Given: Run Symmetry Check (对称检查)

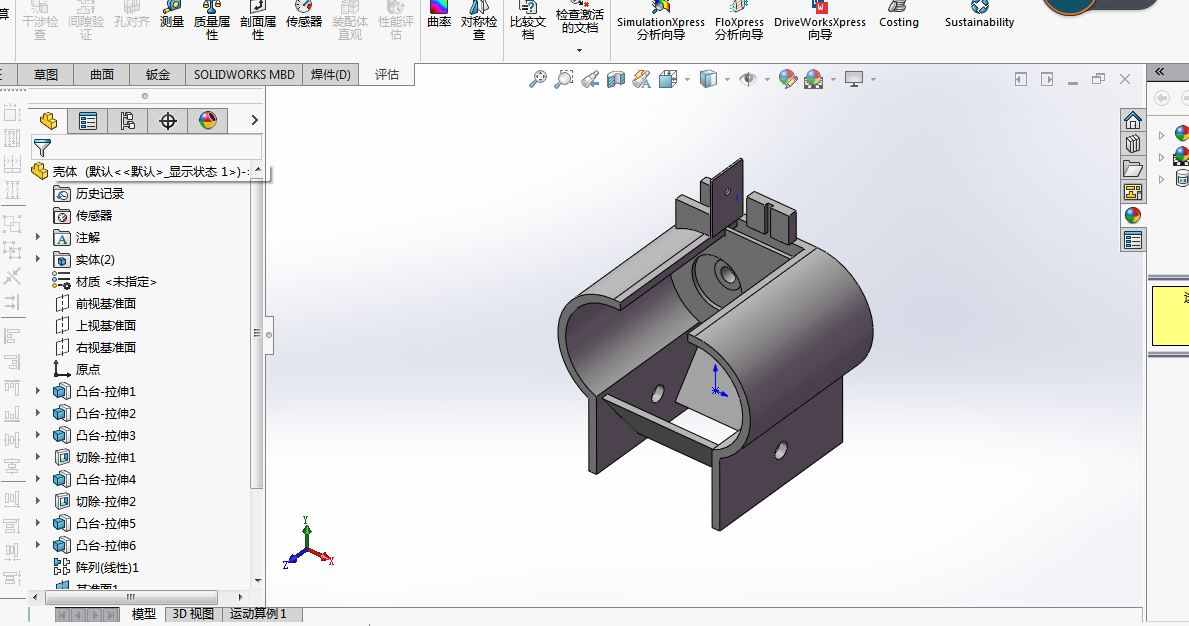Looking at the screenshot, I should click(x=479, y=21).
